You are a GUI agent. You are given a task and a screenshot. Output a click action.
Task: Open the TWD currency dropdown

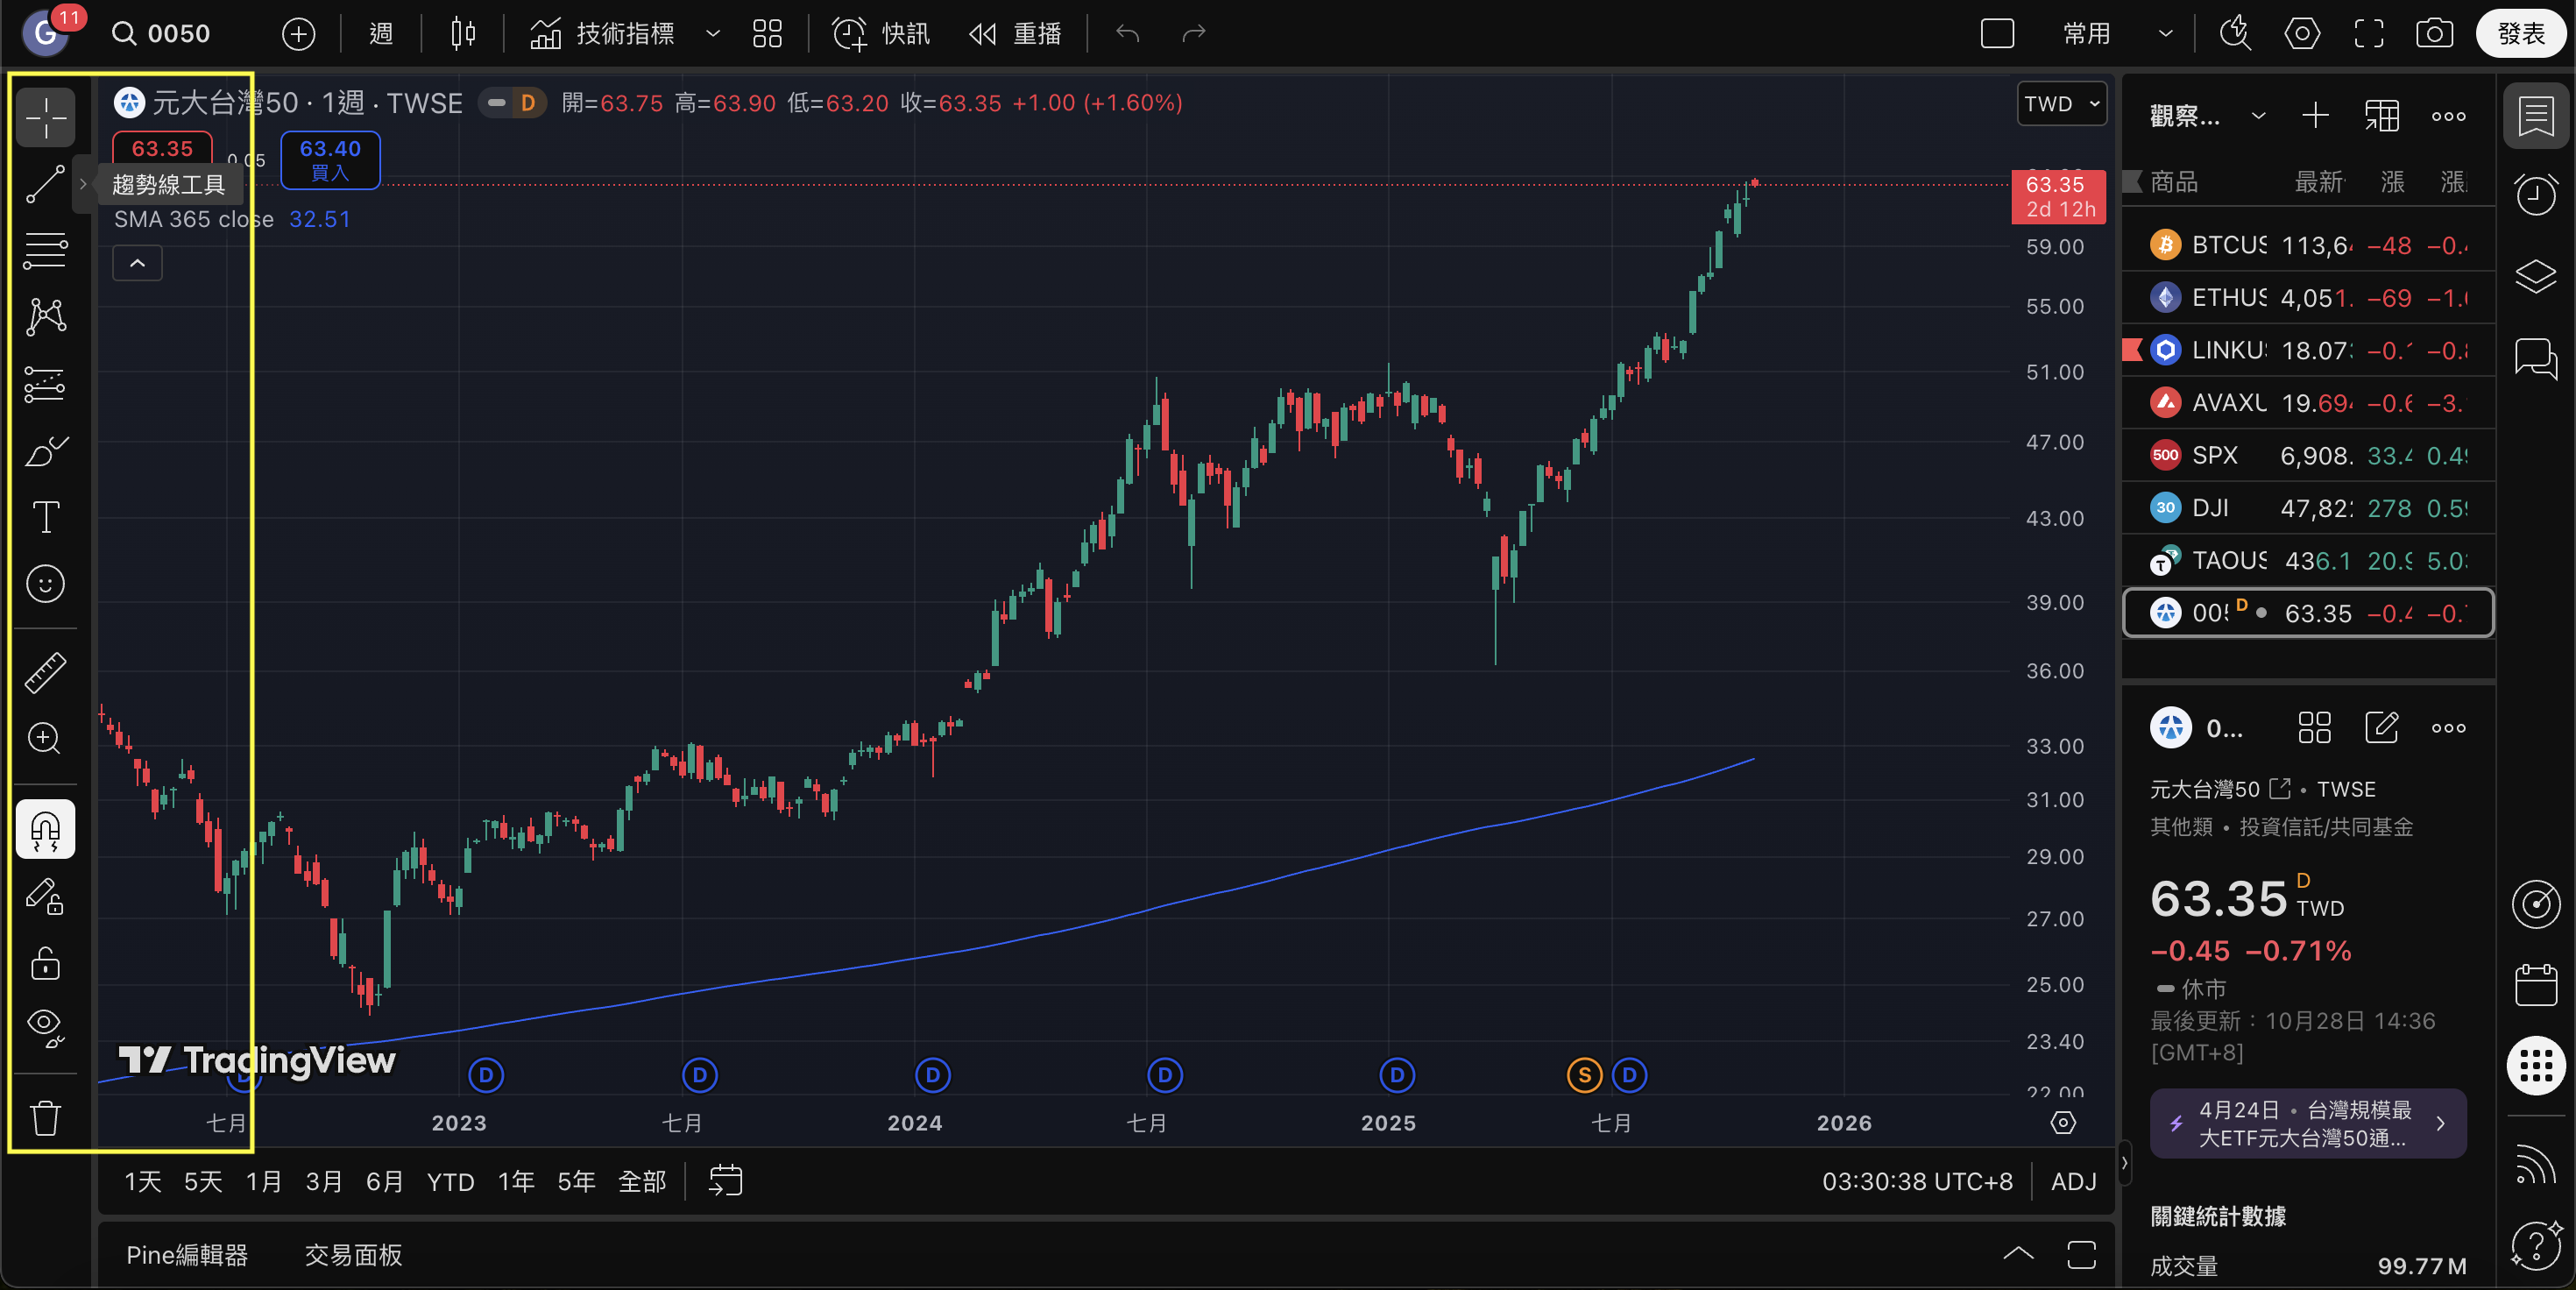click(x=2060, y=104)
